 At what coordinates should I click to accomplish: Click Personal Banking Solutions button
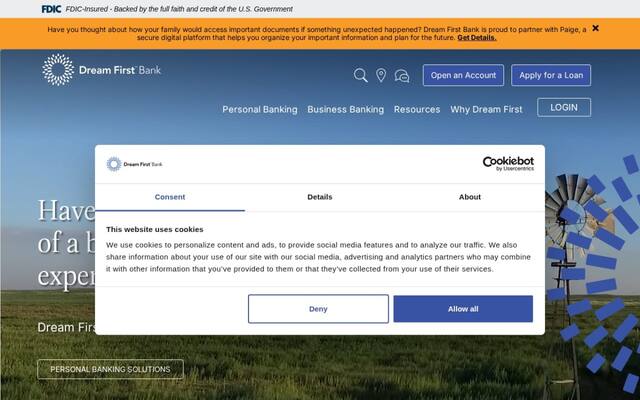tap(111, 369)
